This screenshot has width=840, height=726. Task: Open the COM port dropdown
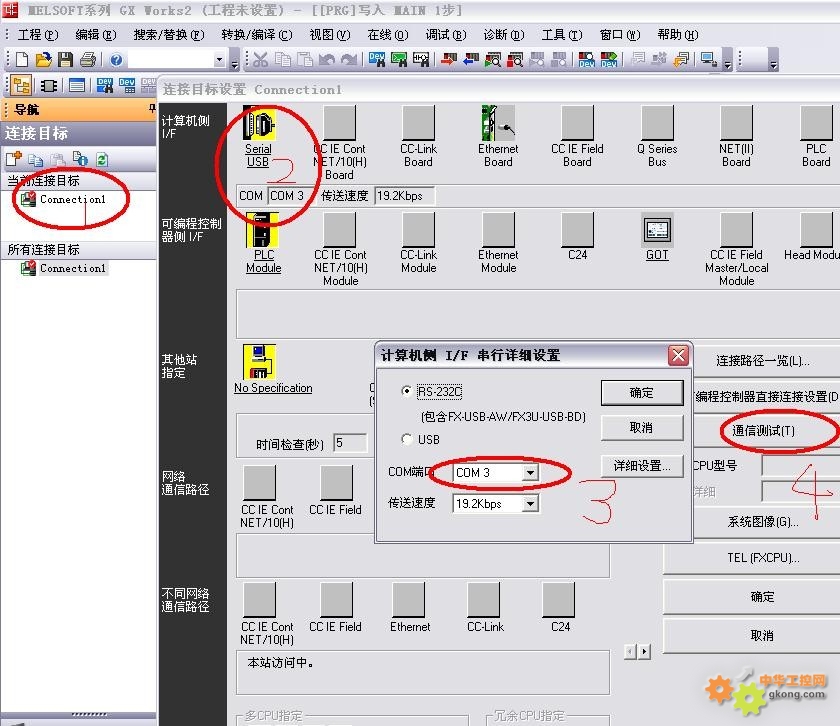click(x=530, y=473)
